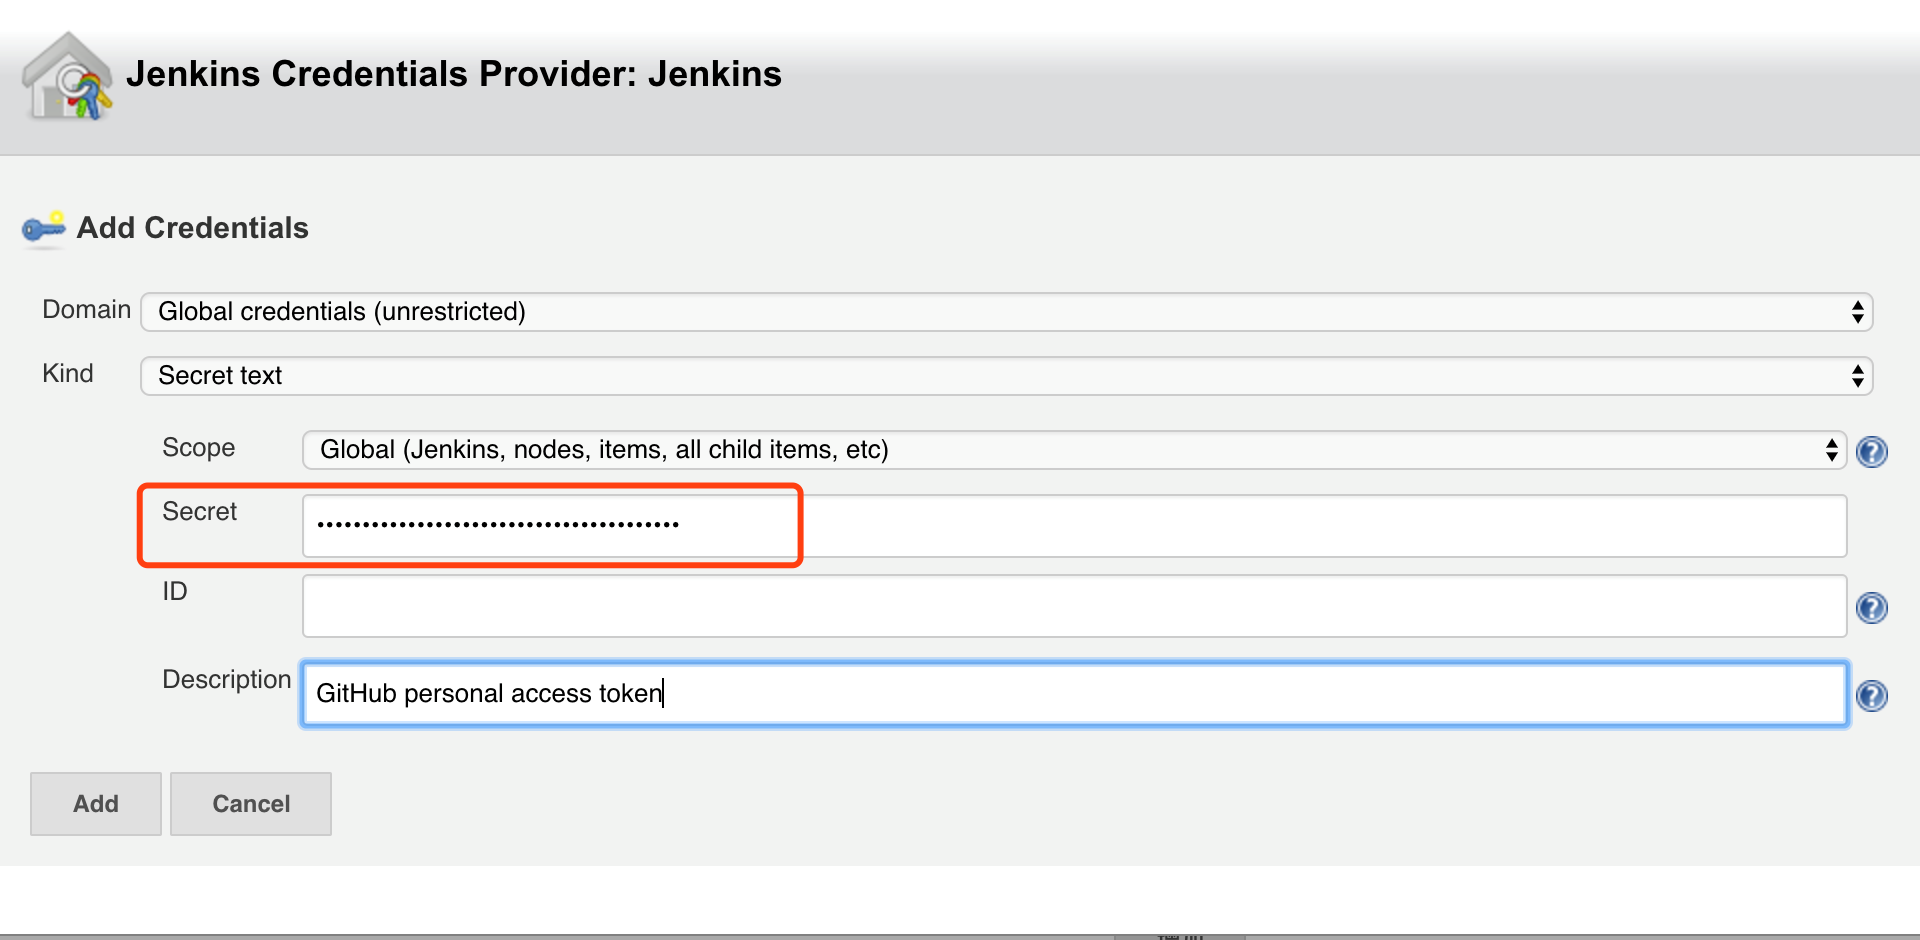Image resolution: width=1920 pixels, height=940 pixels.
Task: Click the Secret field label
Action: click(x=200, y=512)
